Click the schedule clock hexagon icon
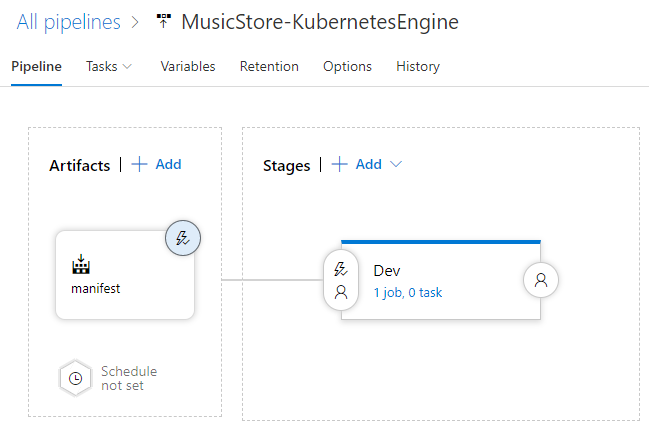Image resolution: width=649 pixels, height=436 pixels. click(76, 378)
